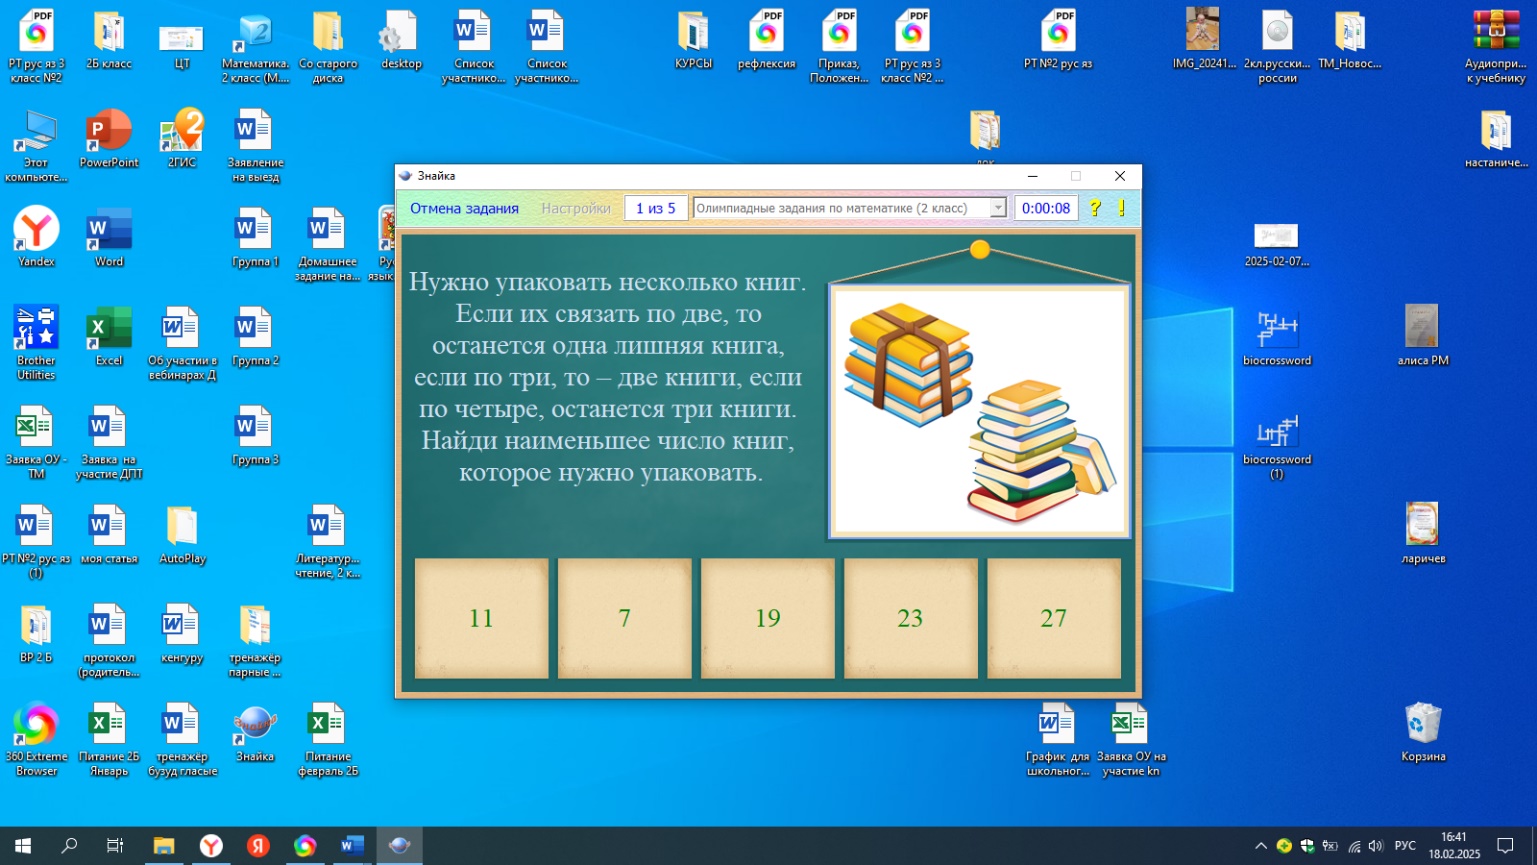Expand the Олимпиадные задания по математике dropdown
1537x865 pixels.
tap(997, 208)
